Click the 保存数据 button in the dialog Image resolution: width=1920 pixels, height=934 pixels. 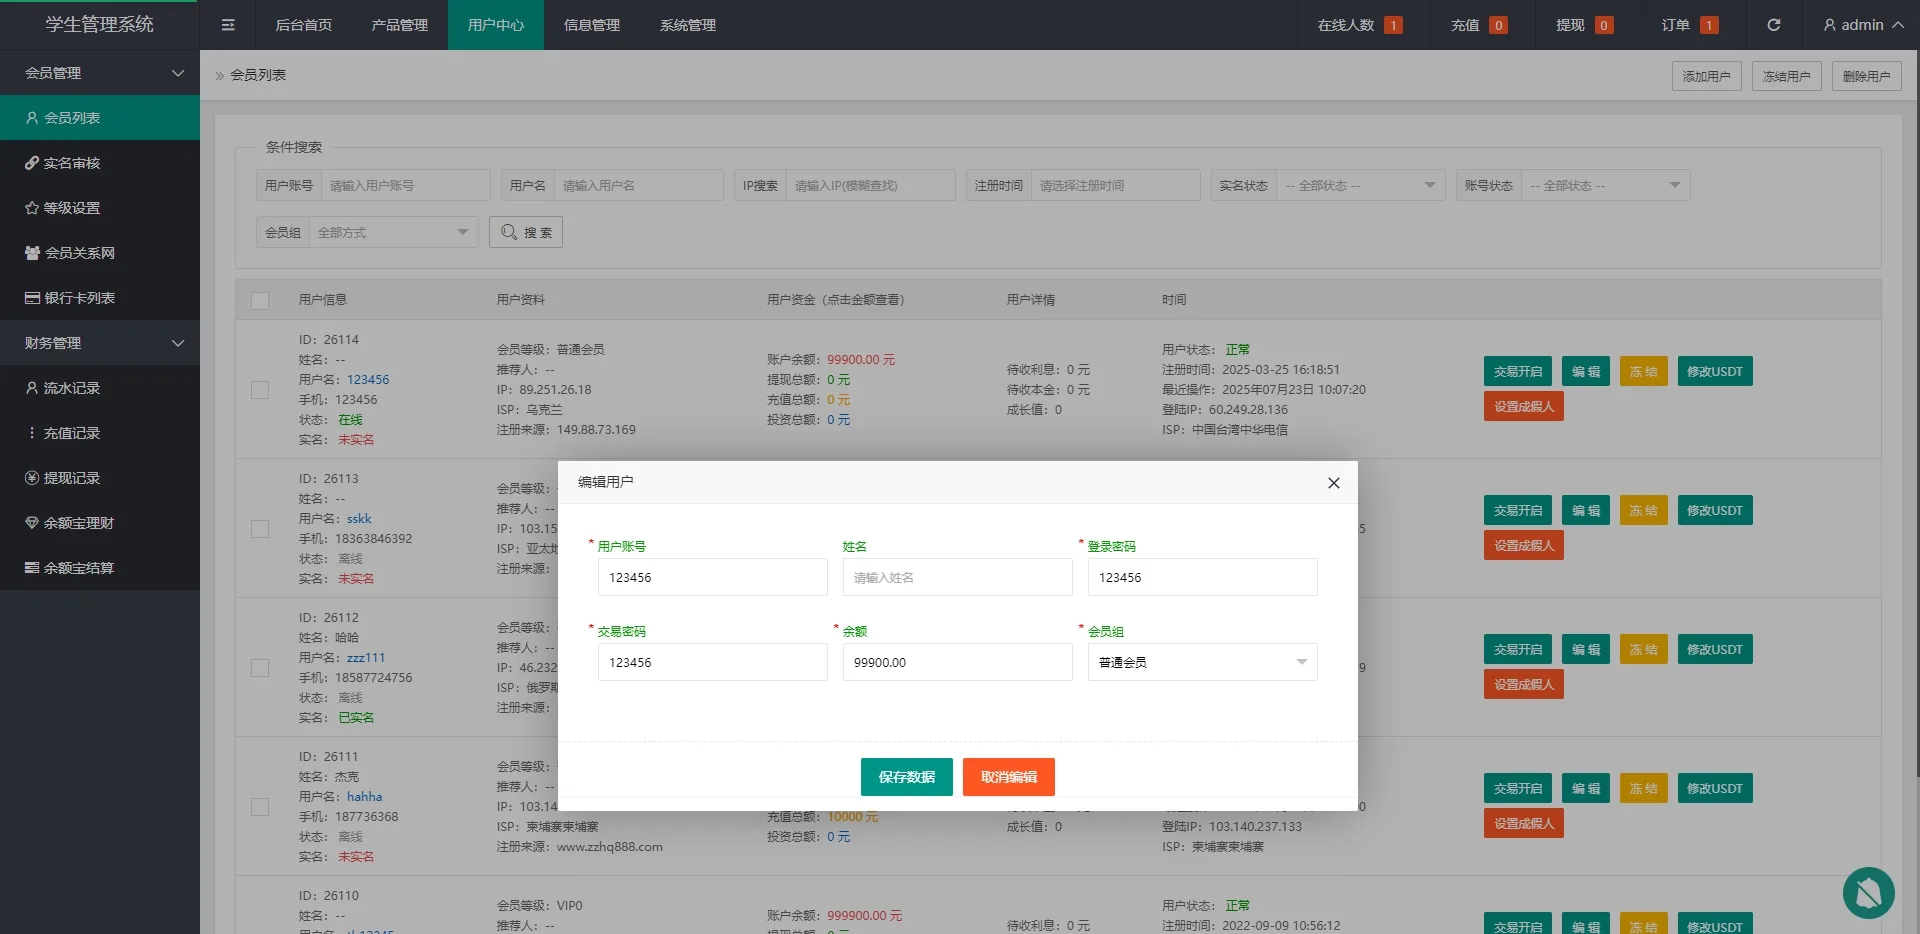coord(906,777)
